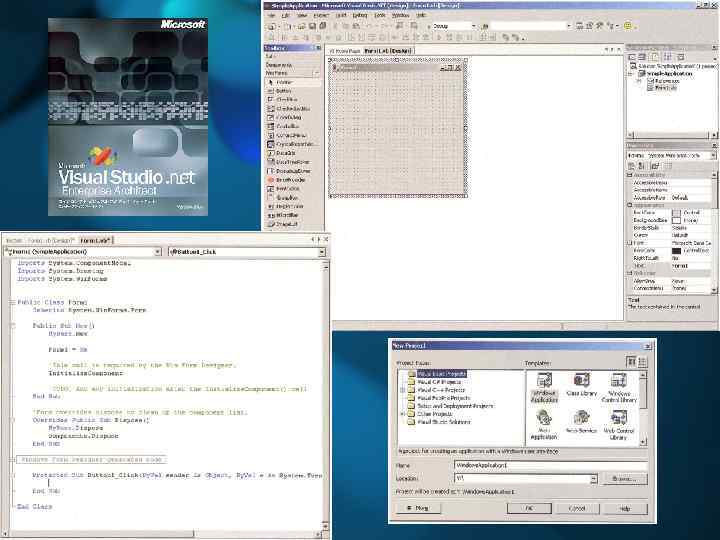This screenshot has height=540, width=720.
Task: Click Help in the New Project dialog
Action: point(625,508)
